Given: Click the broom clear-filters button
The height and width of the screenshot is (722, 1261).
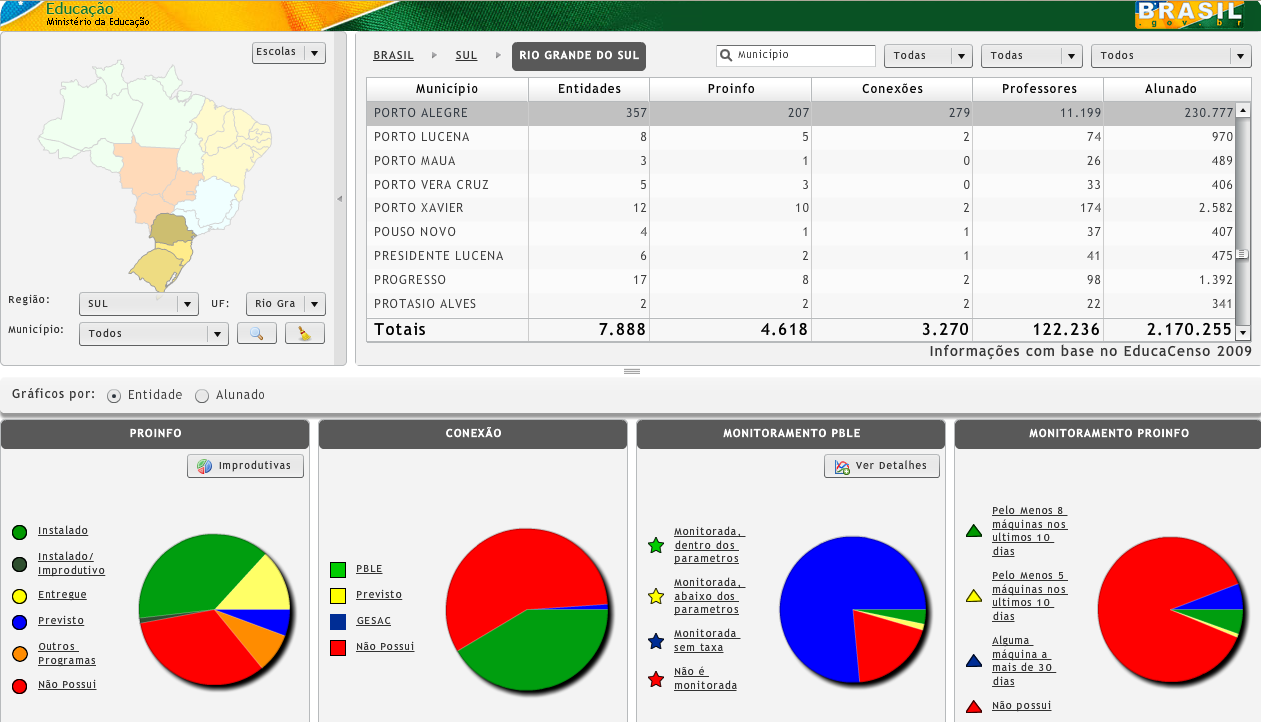Looking at the screenshot, I should coord(305,334).
